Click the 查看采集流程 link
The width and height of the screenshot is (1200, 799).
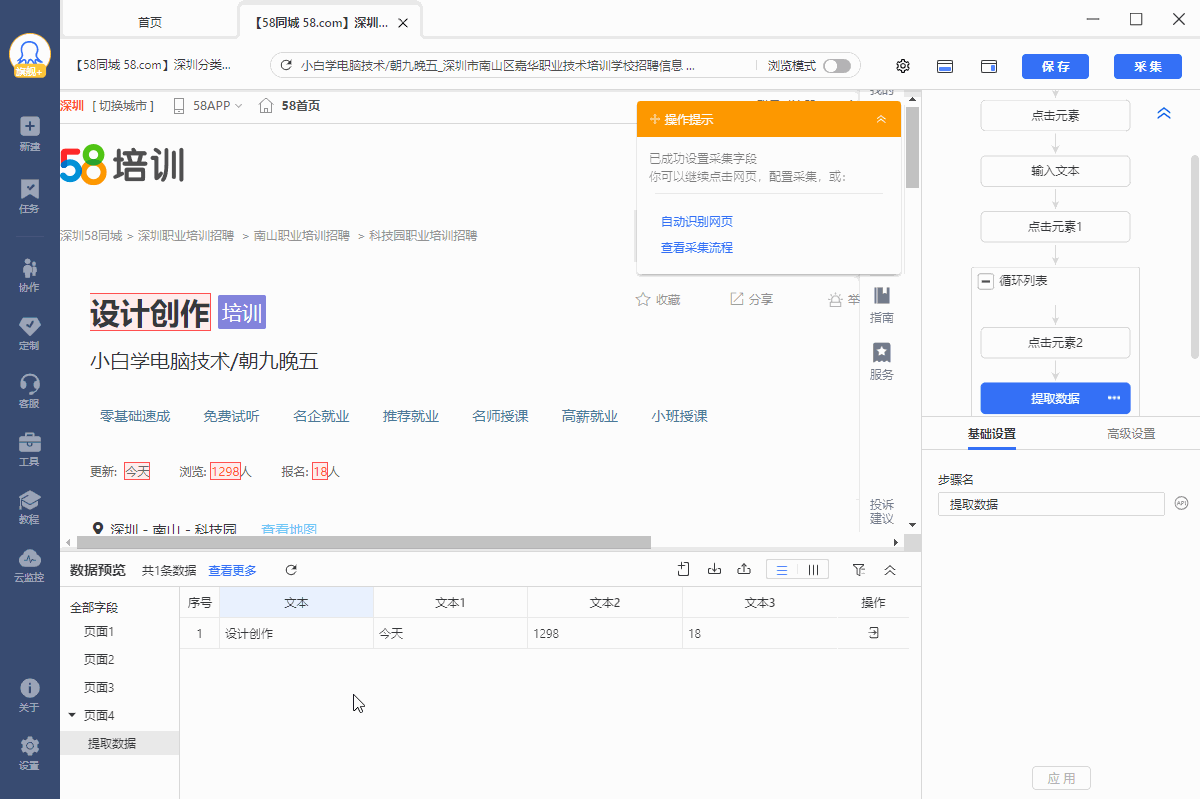coord(697,247)
